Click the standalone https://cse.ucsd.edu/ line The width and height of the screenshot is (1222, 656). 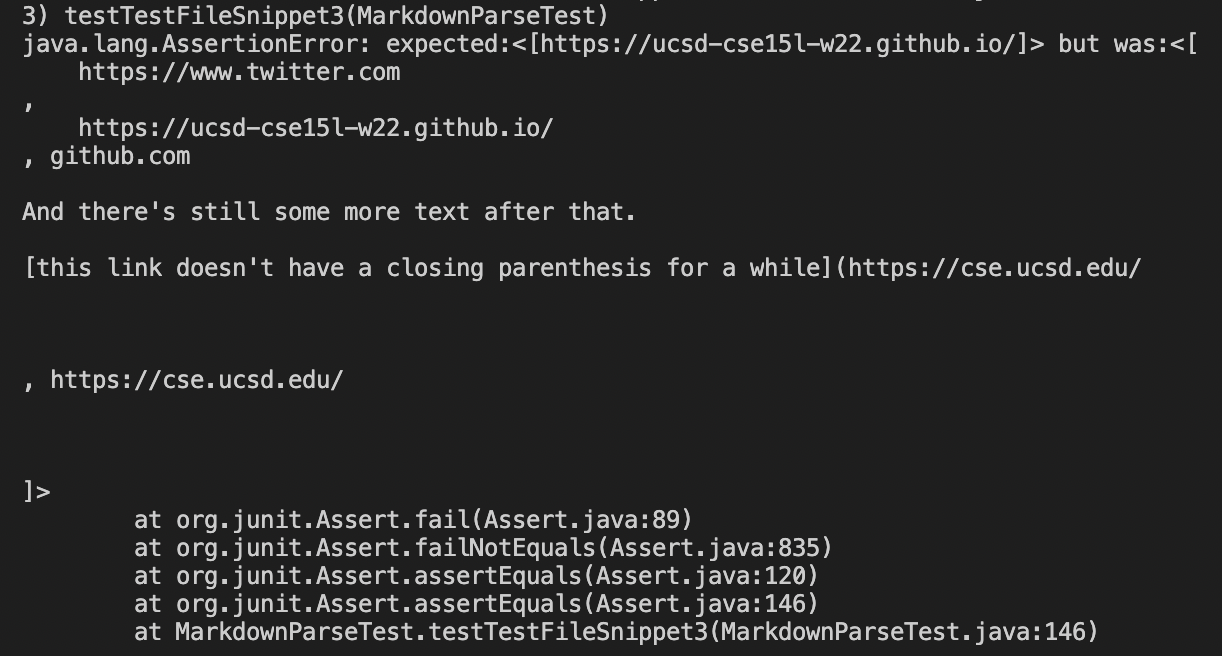[197, 380]
